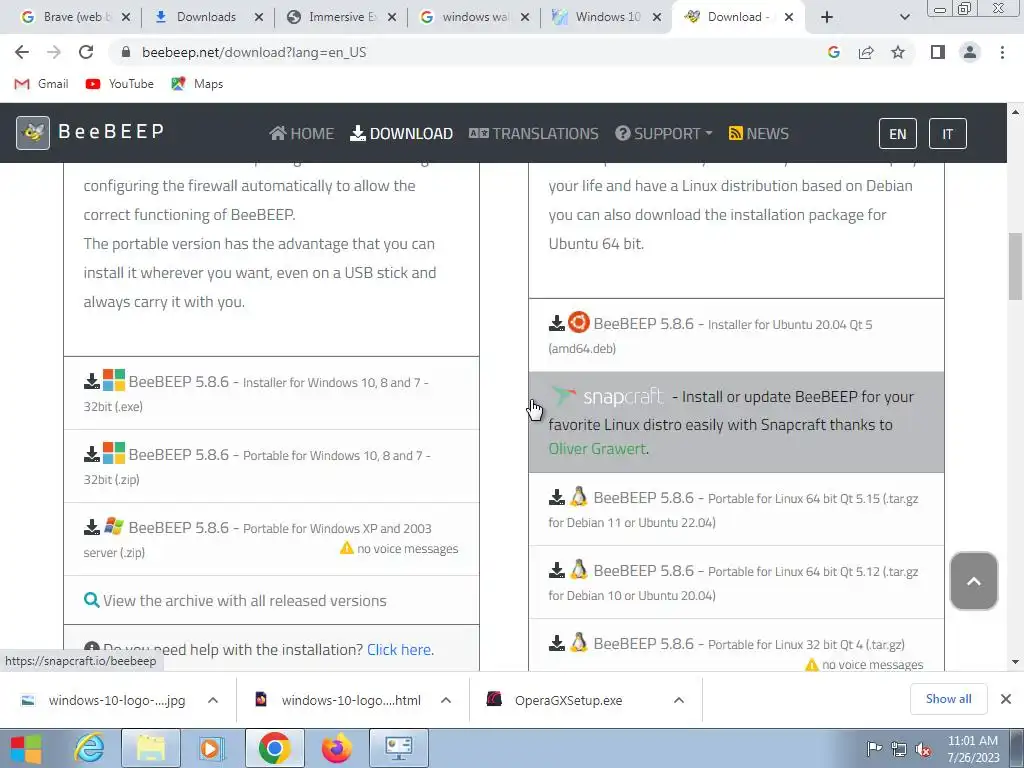Close the downloads bar with X
The width and height of the screenshot is (1024, 768).
[x=1006, y=699]
